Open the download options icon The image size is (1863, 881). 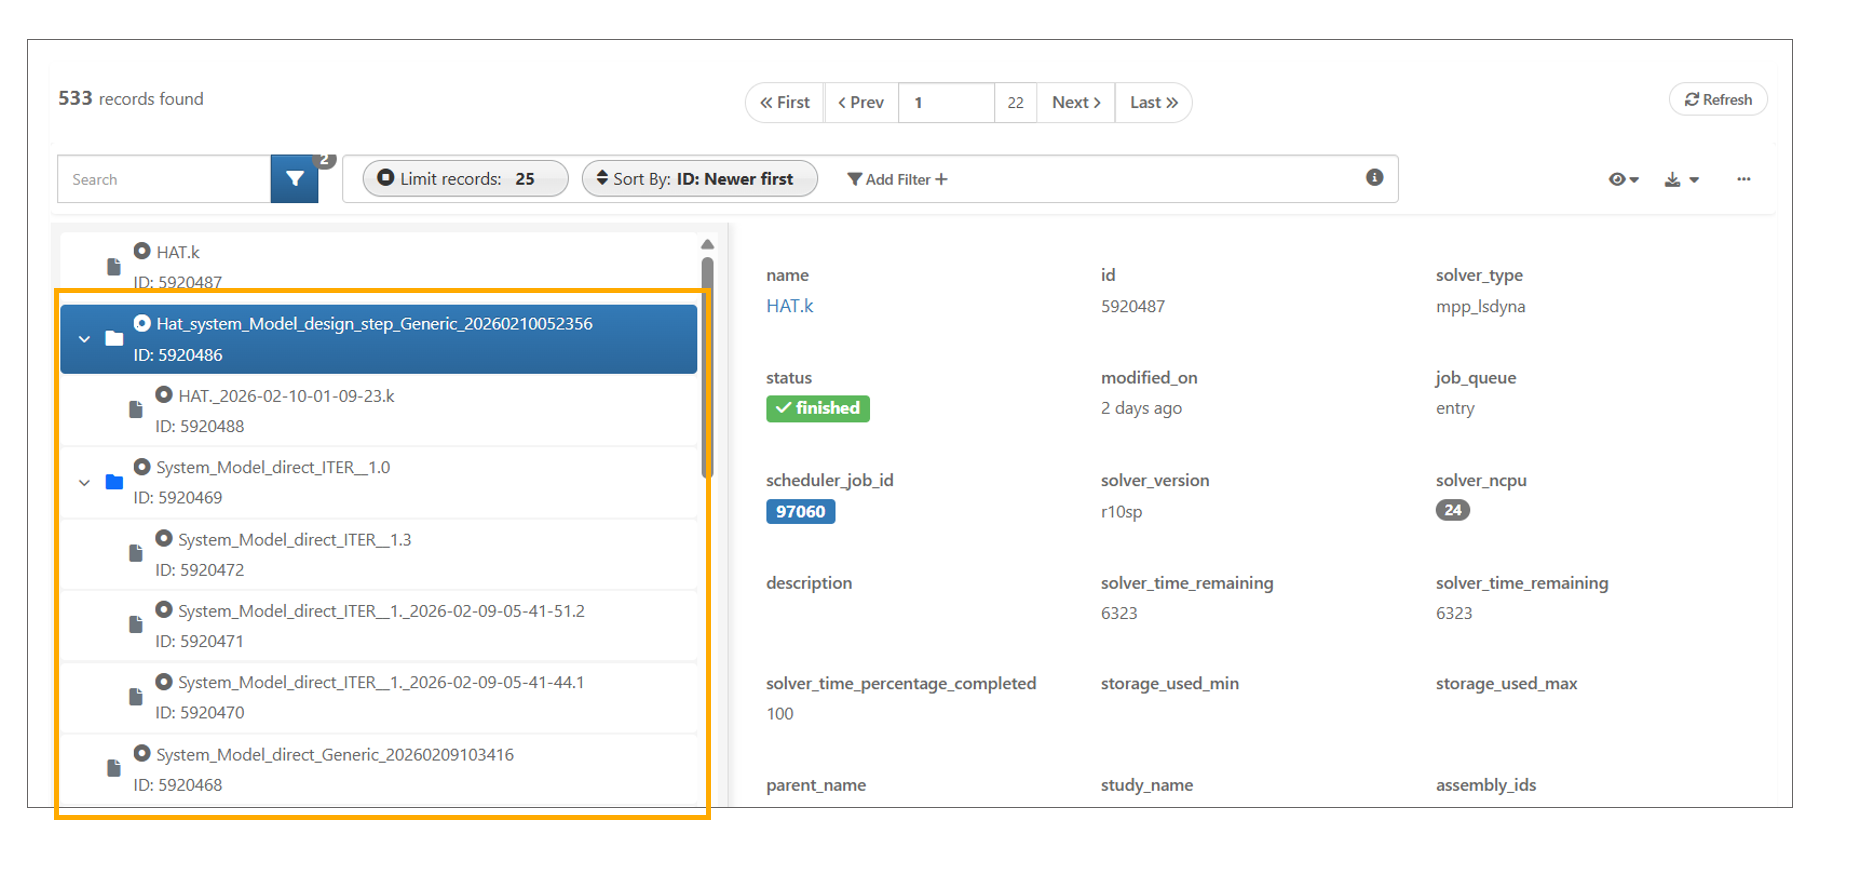1680,180
